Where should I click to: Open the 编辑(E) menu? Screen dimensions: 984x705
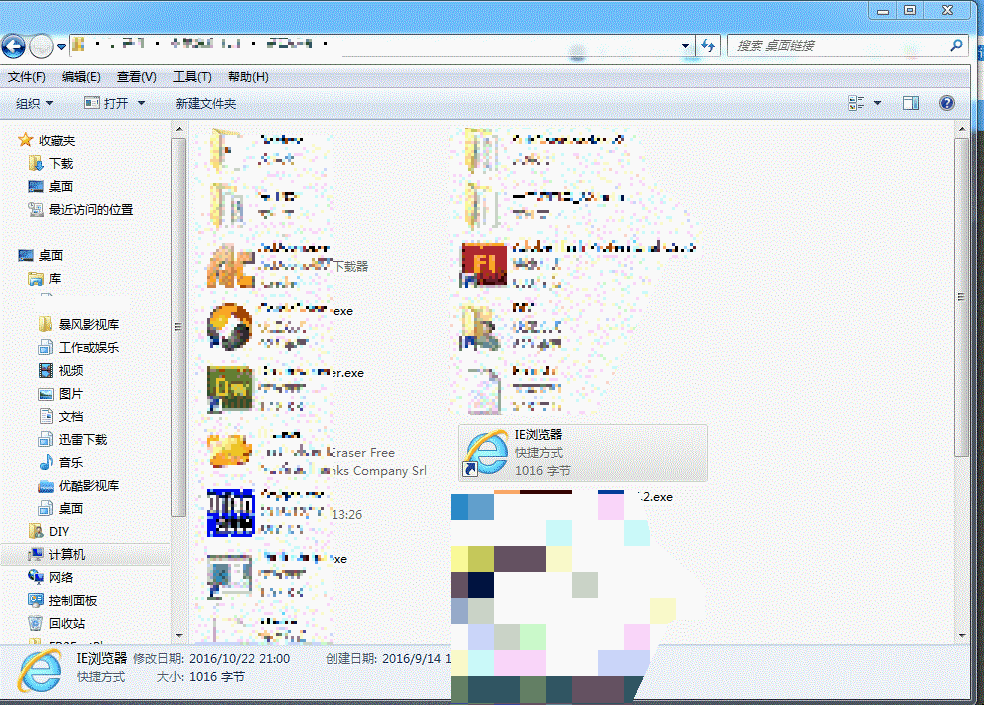(x=81, y=77)
